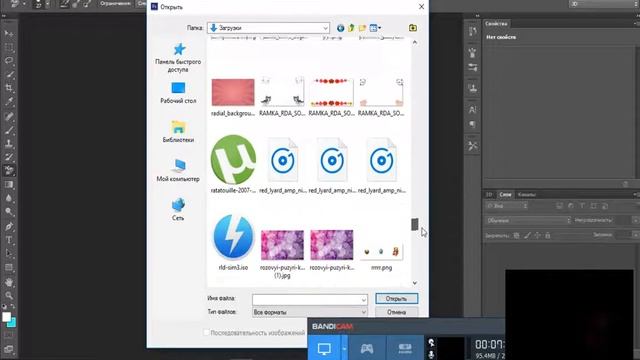This screenshot has width=640, height=360.
Task: Select the Blur tool
Action: click(x=9, y=198)
